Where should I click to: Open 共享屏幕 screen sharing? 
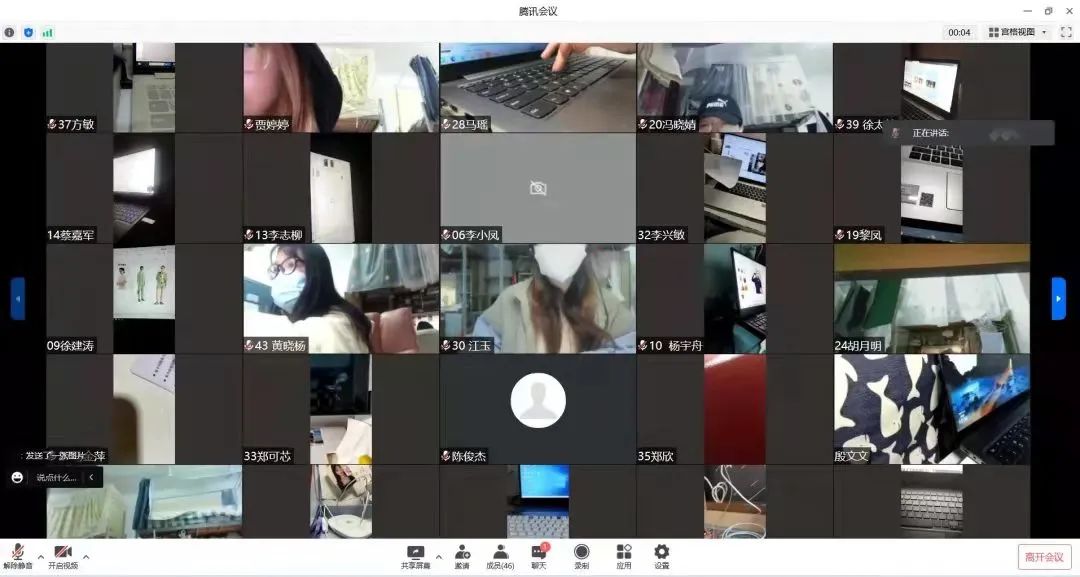click(415, 553)
